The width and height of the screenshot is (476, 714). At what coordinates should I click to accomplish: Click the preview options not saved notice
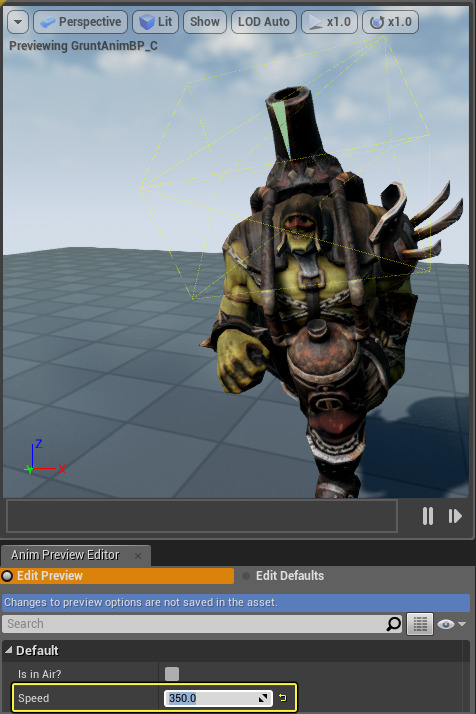click(236, 602)
